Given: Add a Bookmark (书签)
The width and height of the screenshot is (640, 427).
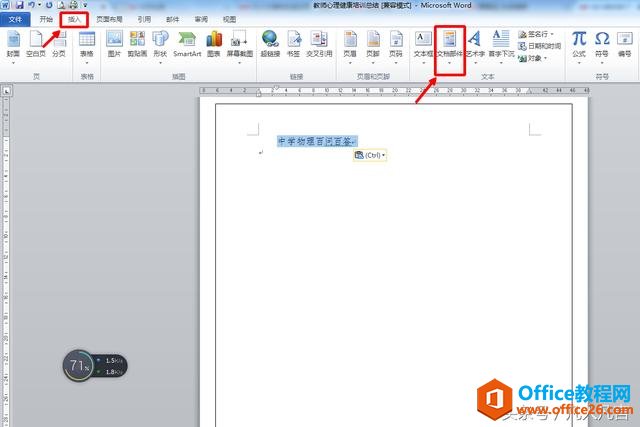Looking at the screenshot, I should point(293,44).
